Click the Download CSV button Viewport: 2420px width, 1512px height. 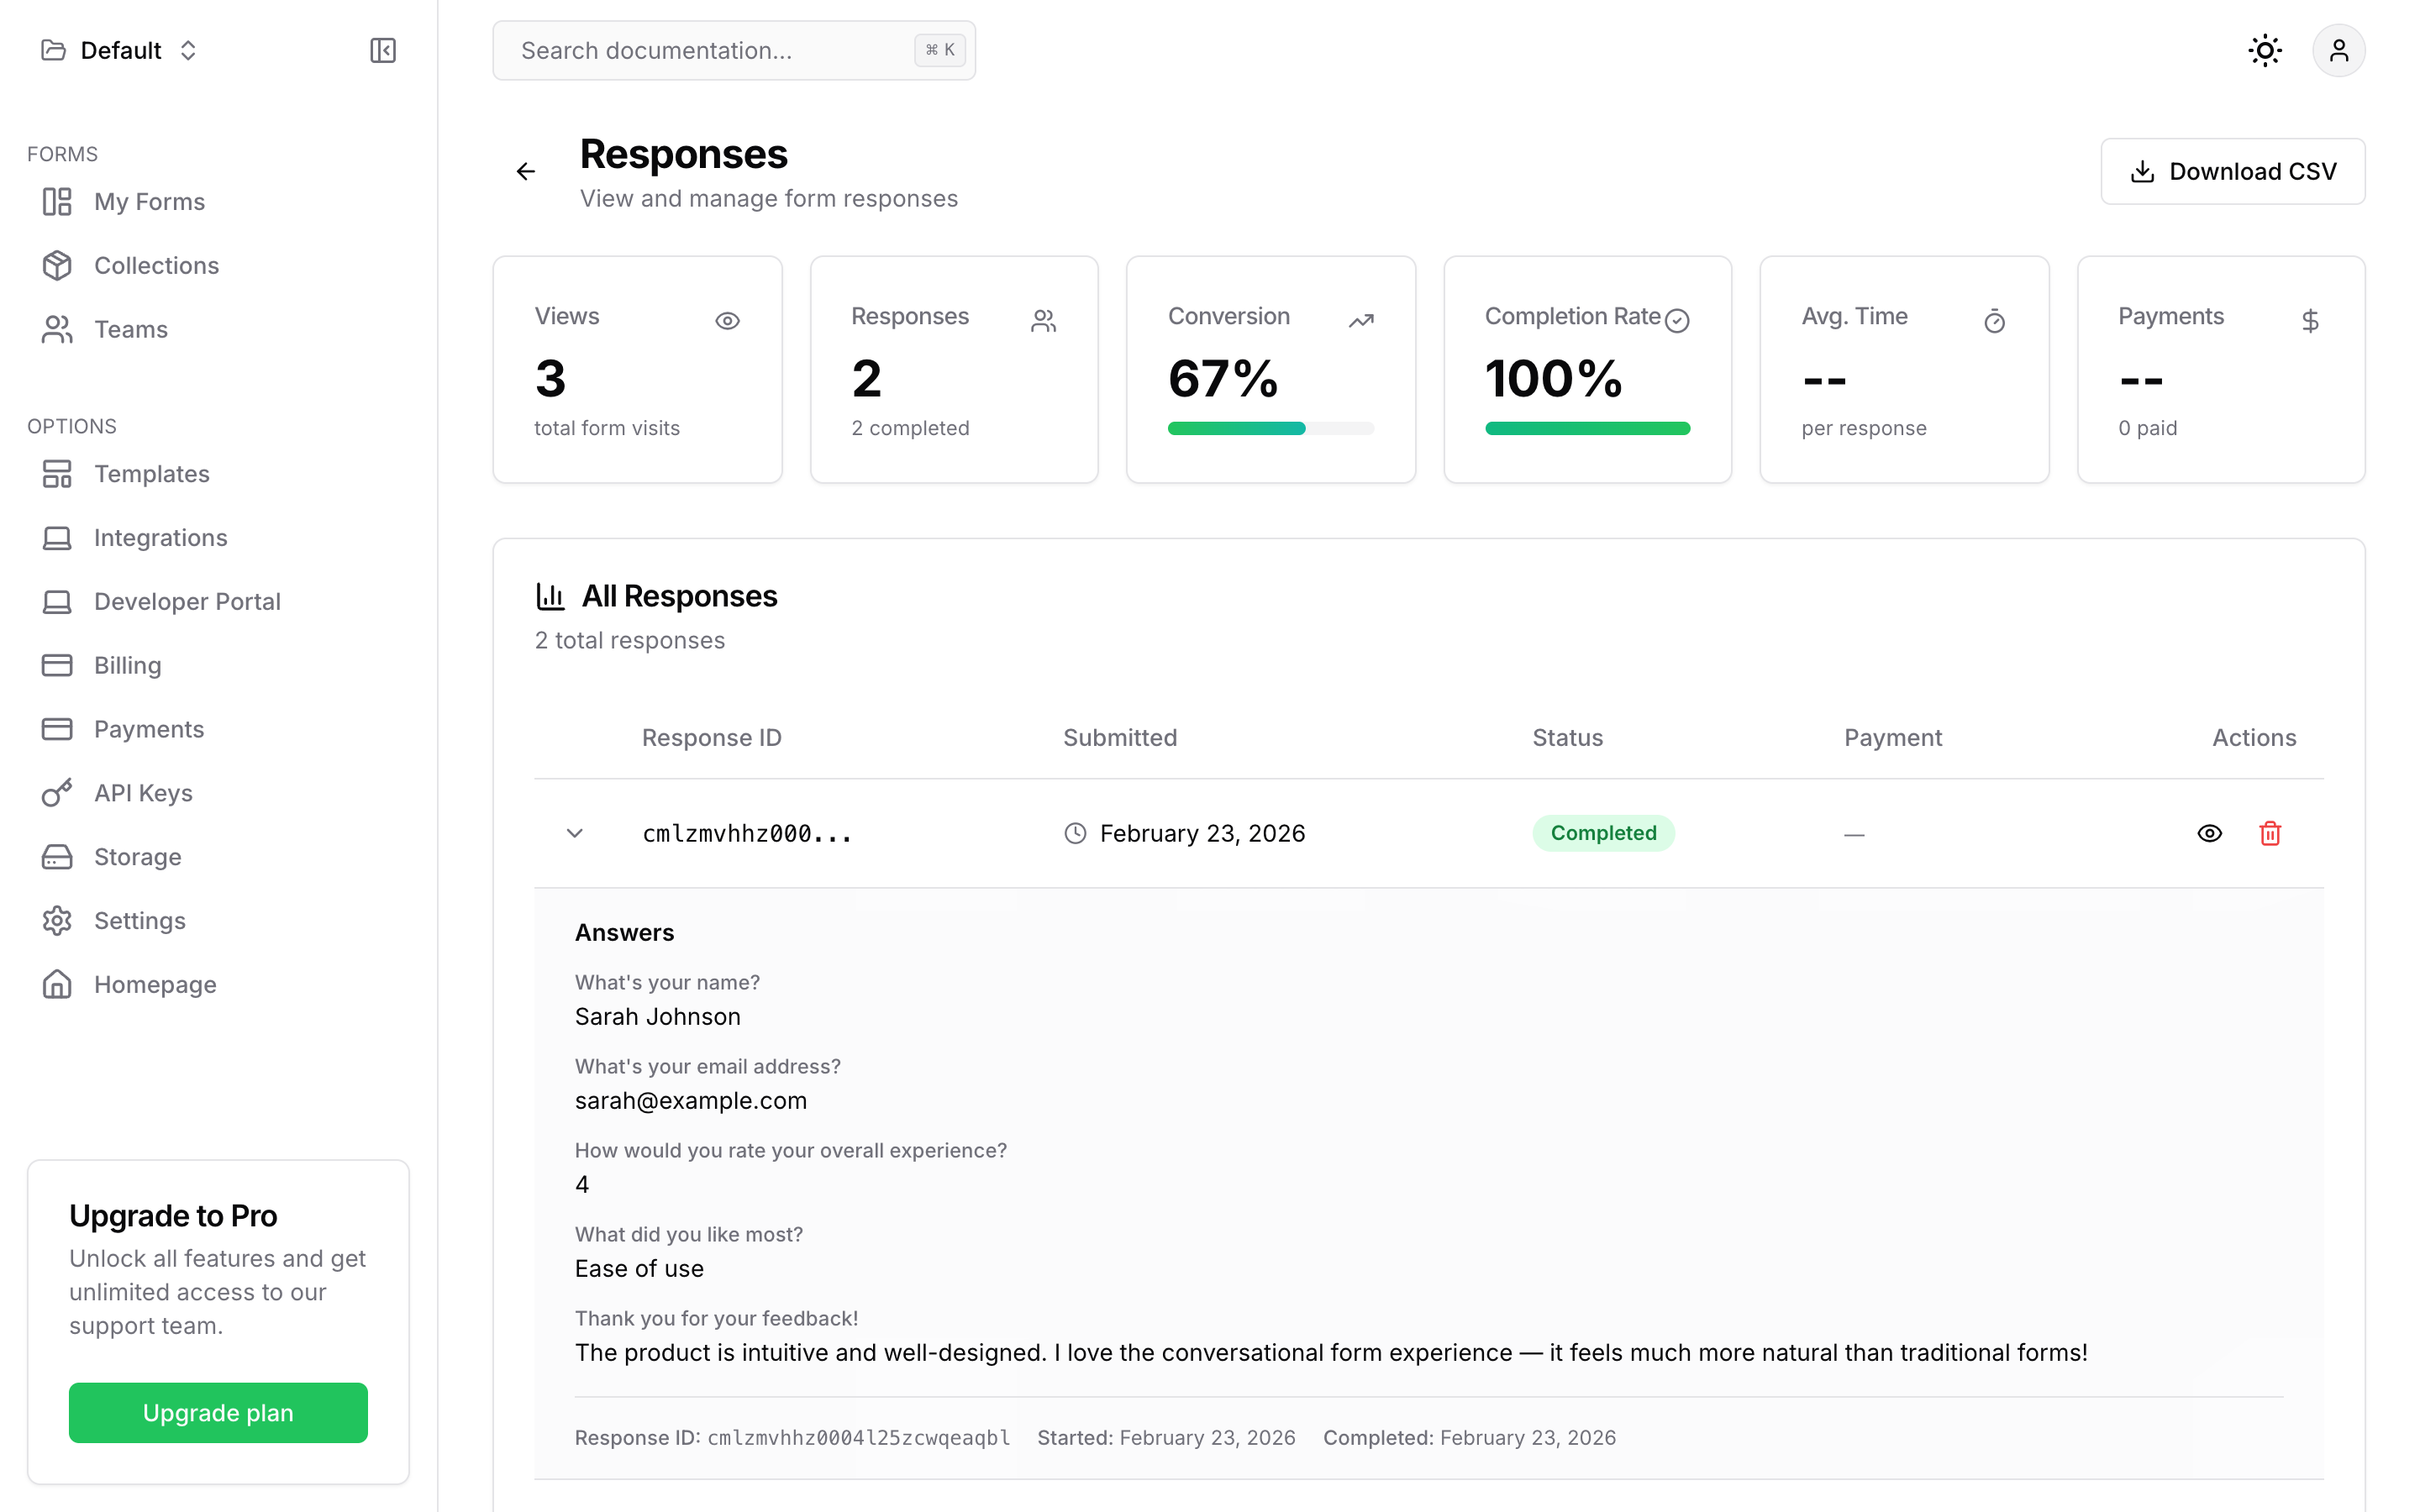tap(2232, 171)
